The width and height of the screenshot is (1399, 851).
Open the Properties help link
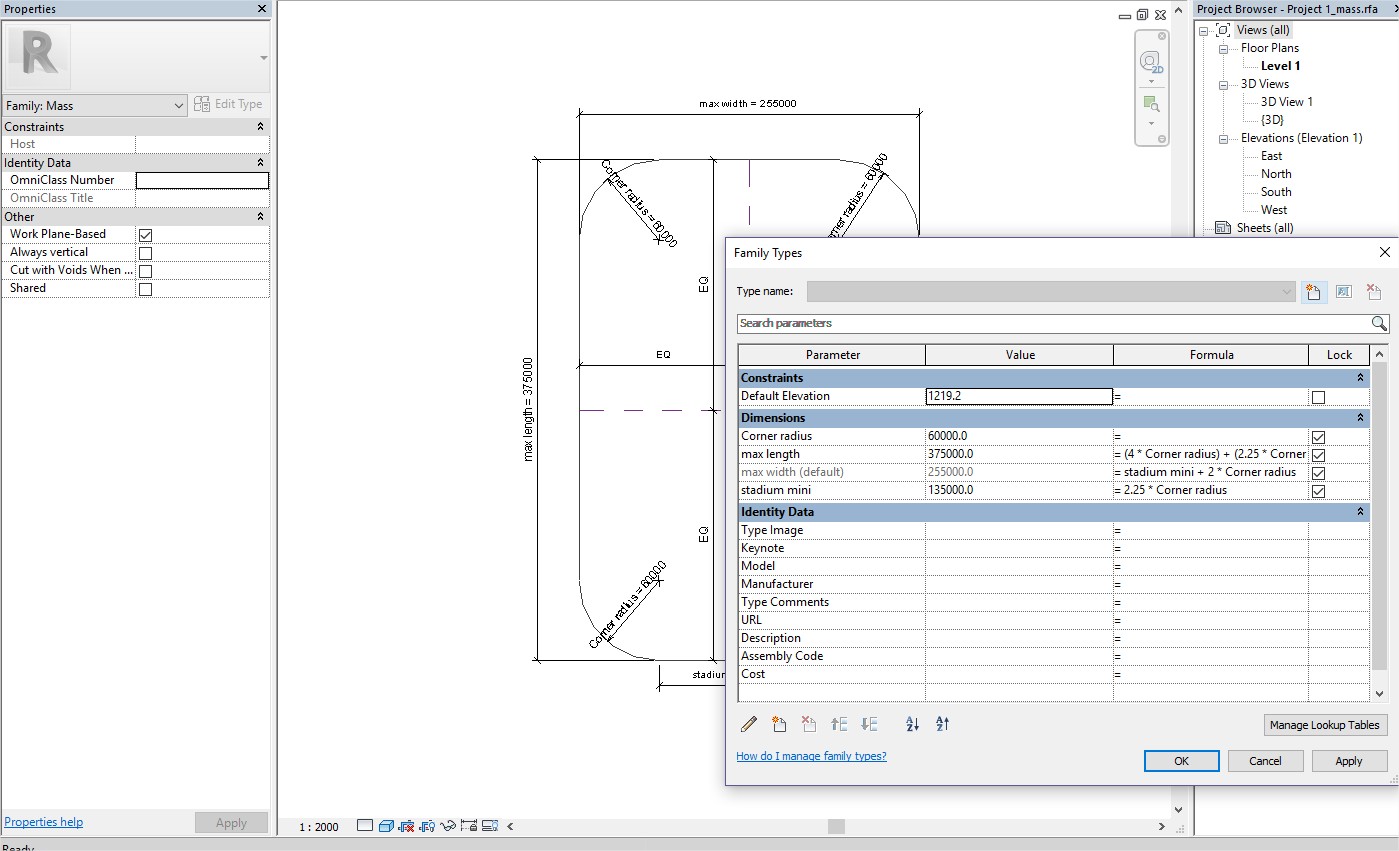[44, 822]
